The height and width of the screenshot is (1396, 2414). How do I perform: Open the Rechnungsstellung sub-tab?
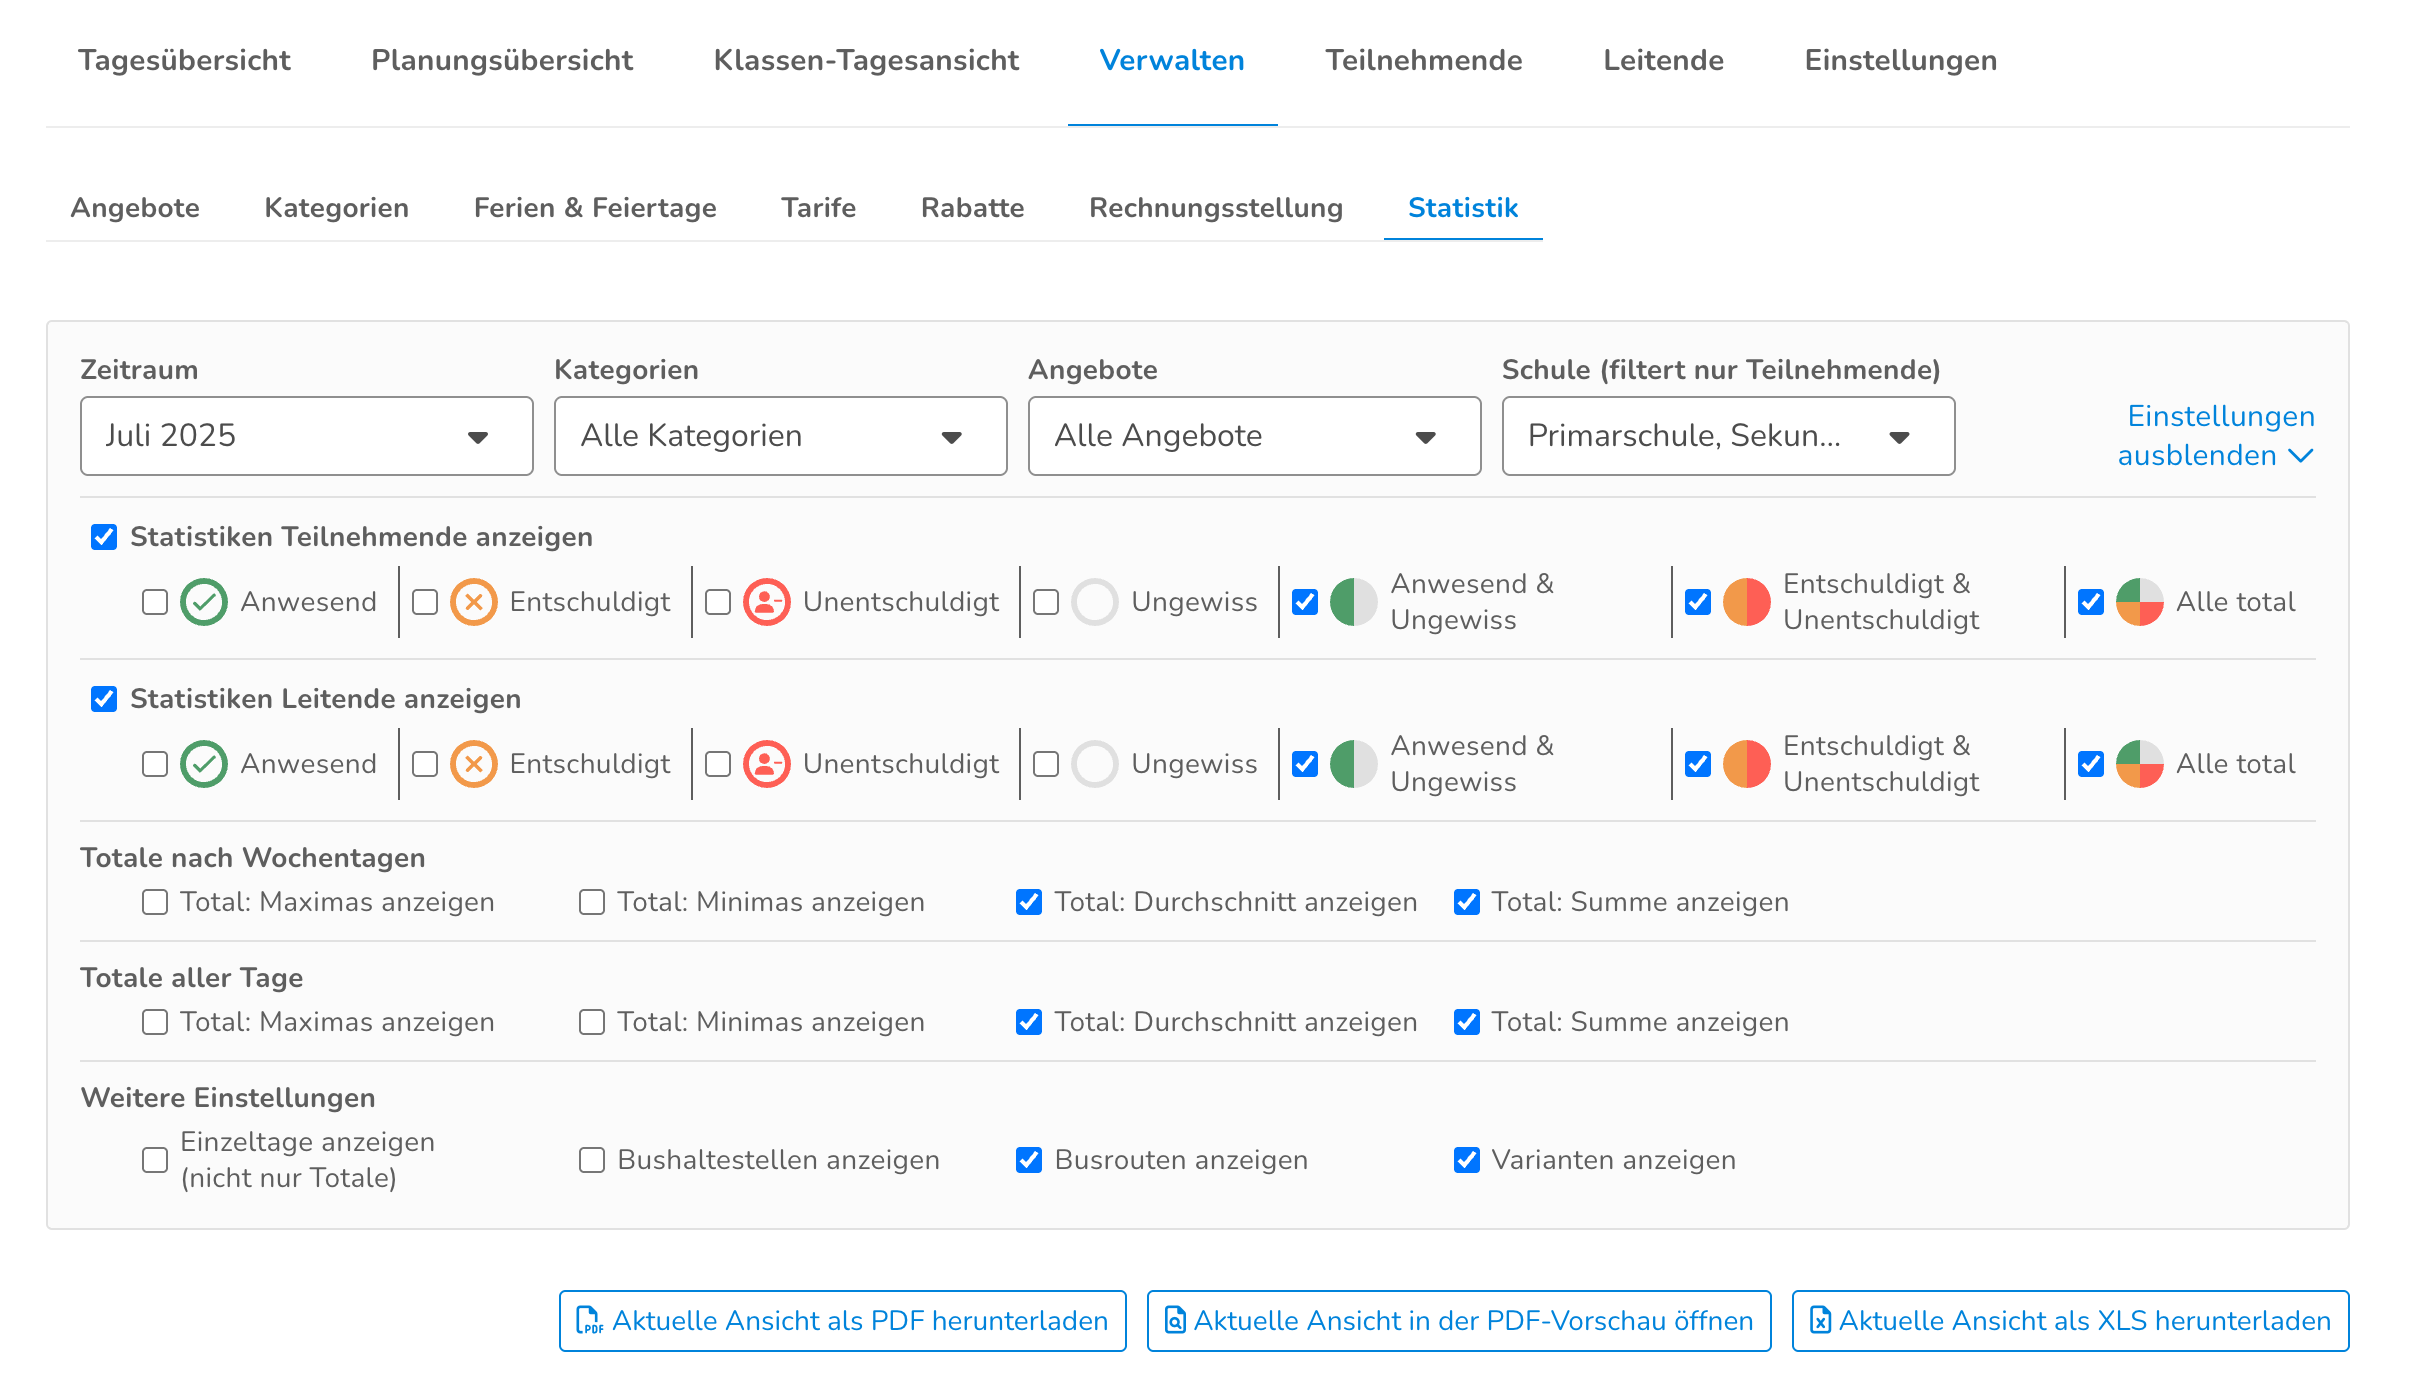pos(1215,208)
